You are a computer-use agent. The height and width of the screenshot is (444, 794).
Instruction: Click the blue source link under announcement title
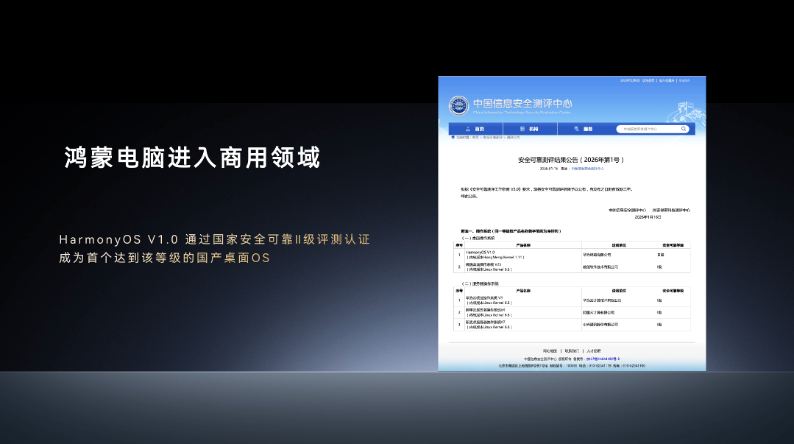[x=587, y=169]
